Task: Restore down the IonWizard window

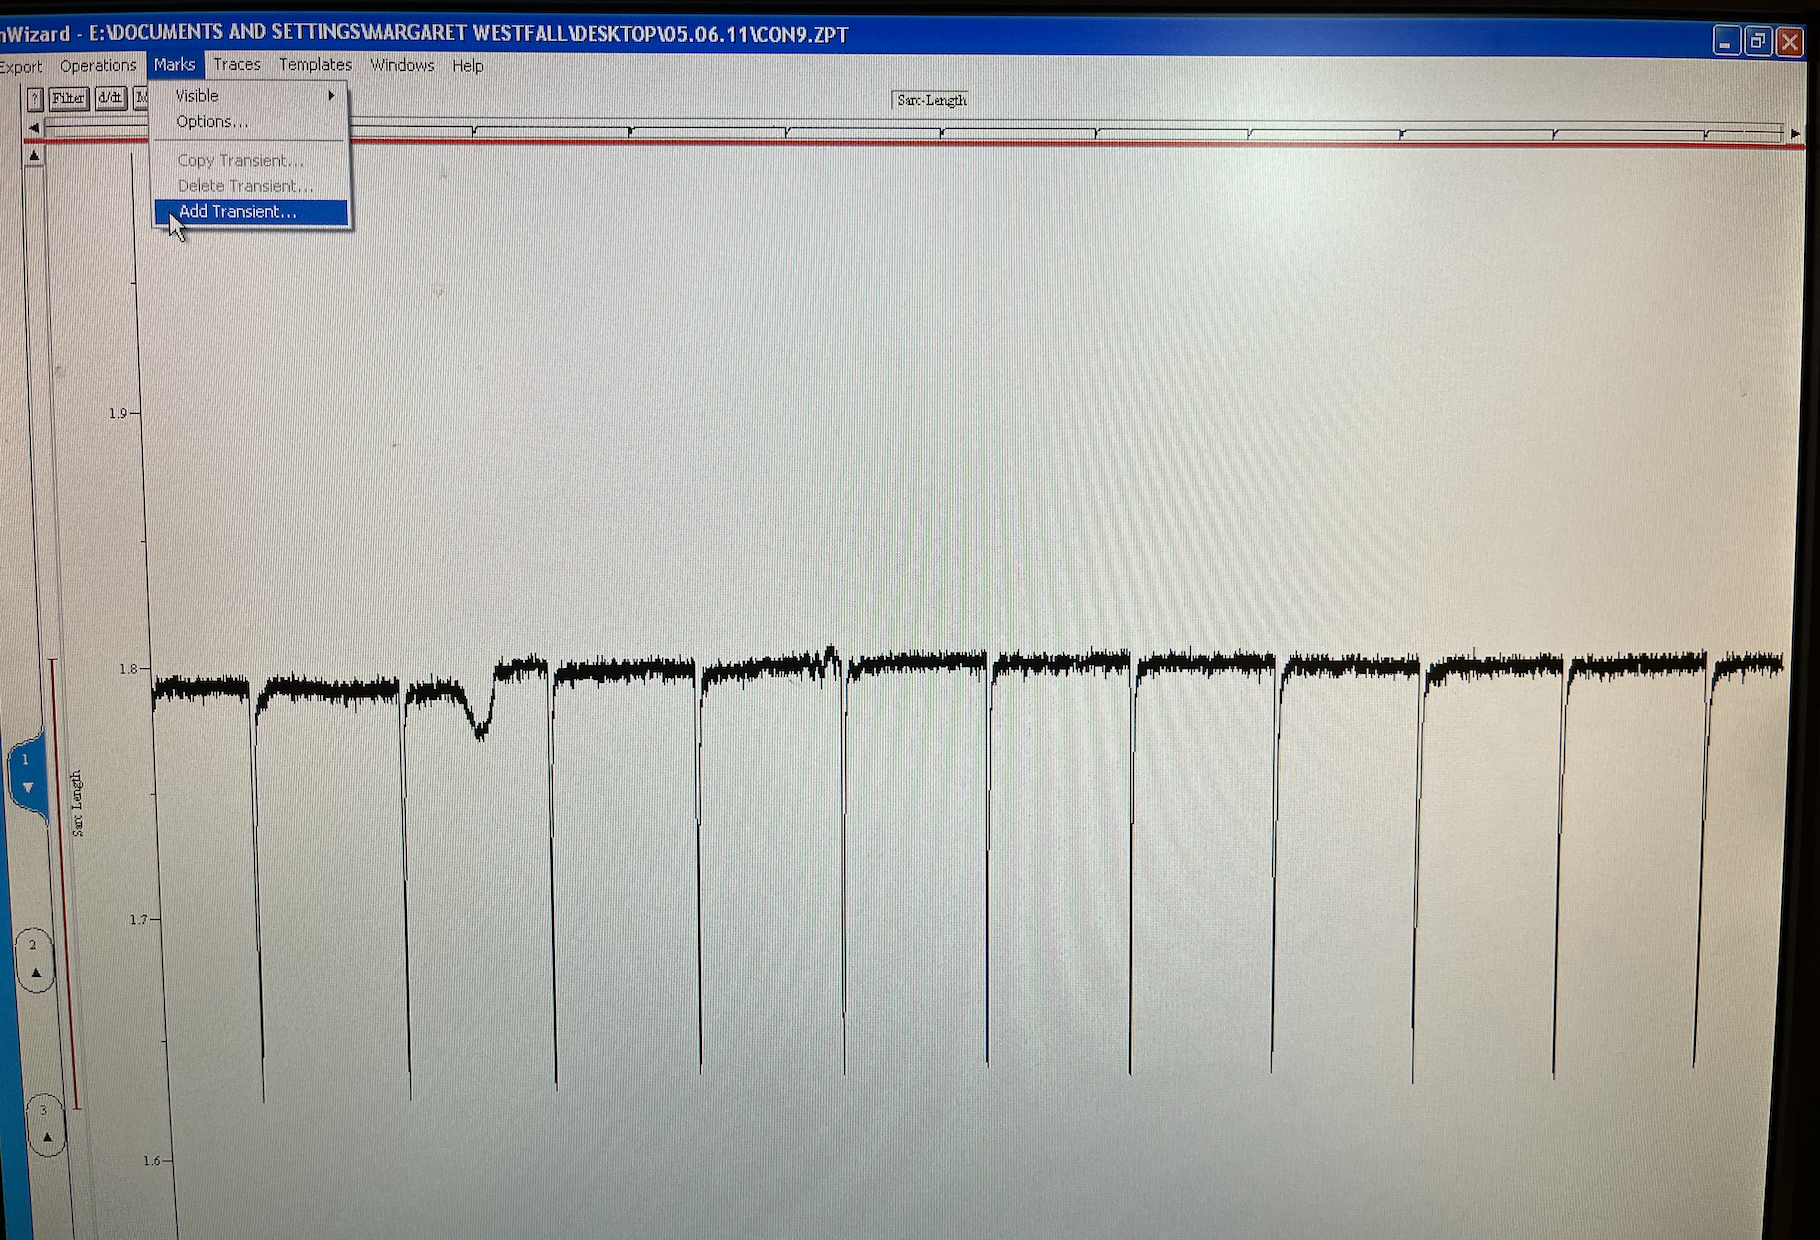Action: pos(1758,41)
